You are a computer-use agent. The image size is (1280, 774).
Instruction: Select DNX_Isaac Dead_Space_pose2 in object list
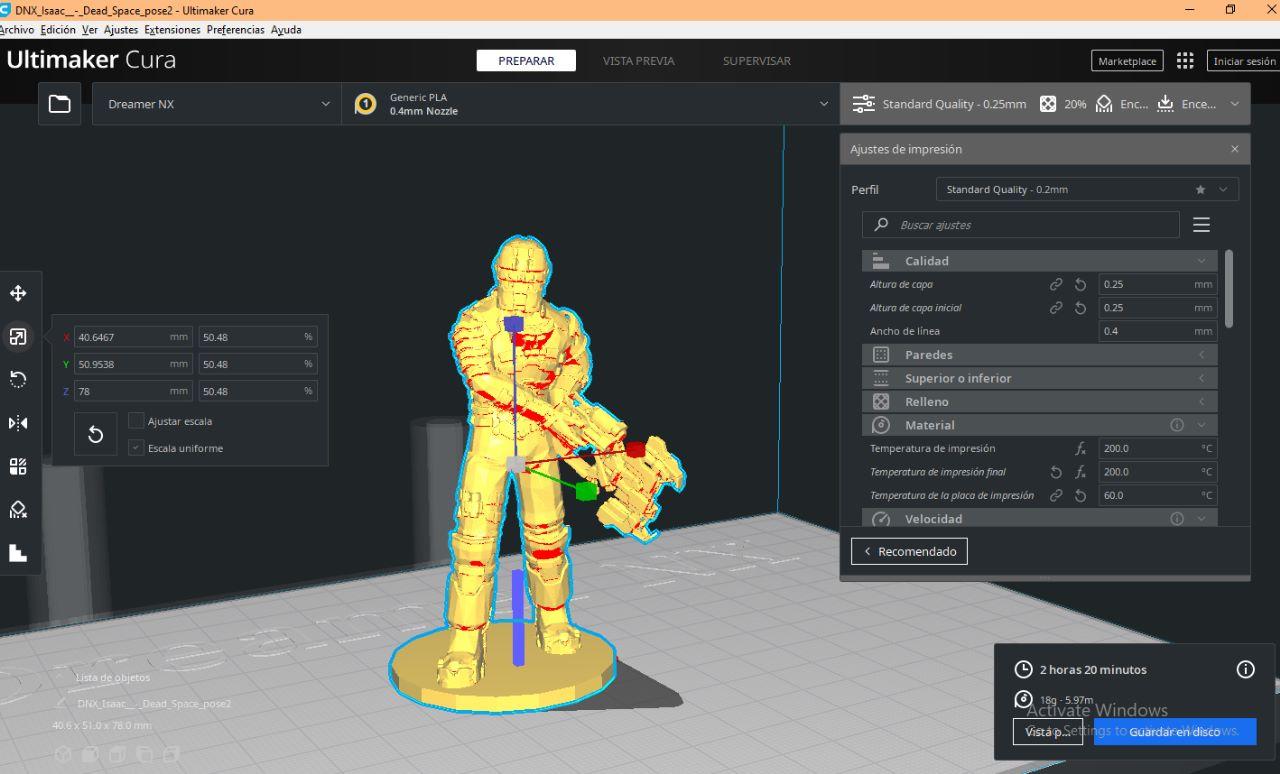(154, 703)
